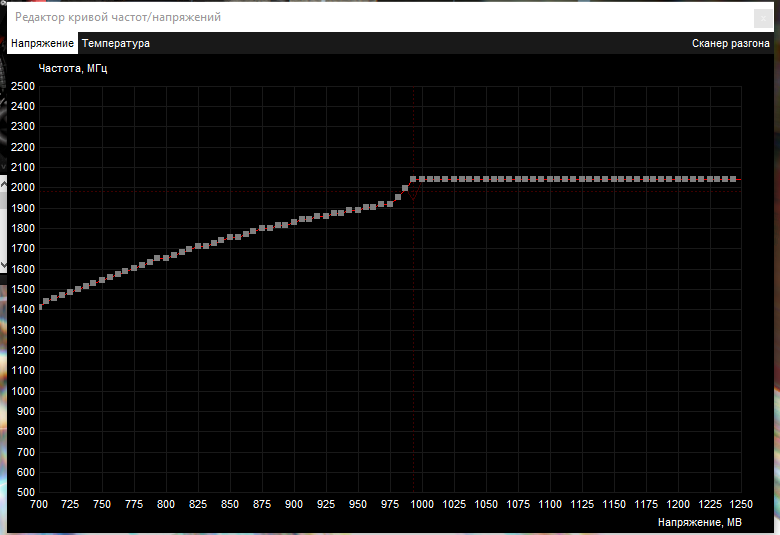The width and height of the screenshot is (780, 535).
Task: Click the 2500 frequency axis label
Action: [x=23, y=86]
